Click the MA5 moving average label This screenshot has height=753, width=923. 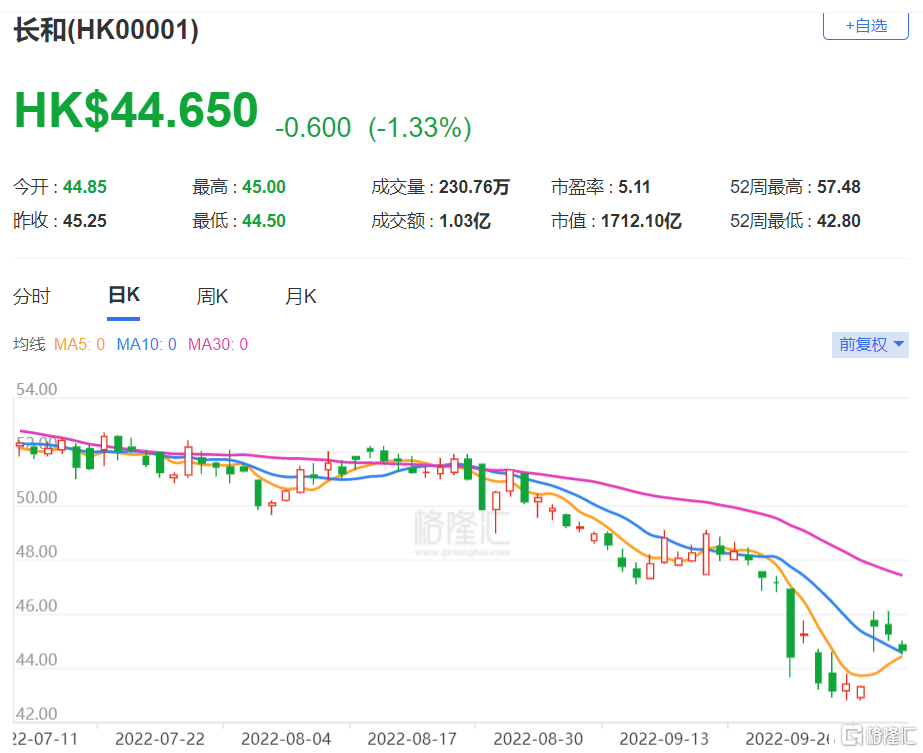(79, 344)
